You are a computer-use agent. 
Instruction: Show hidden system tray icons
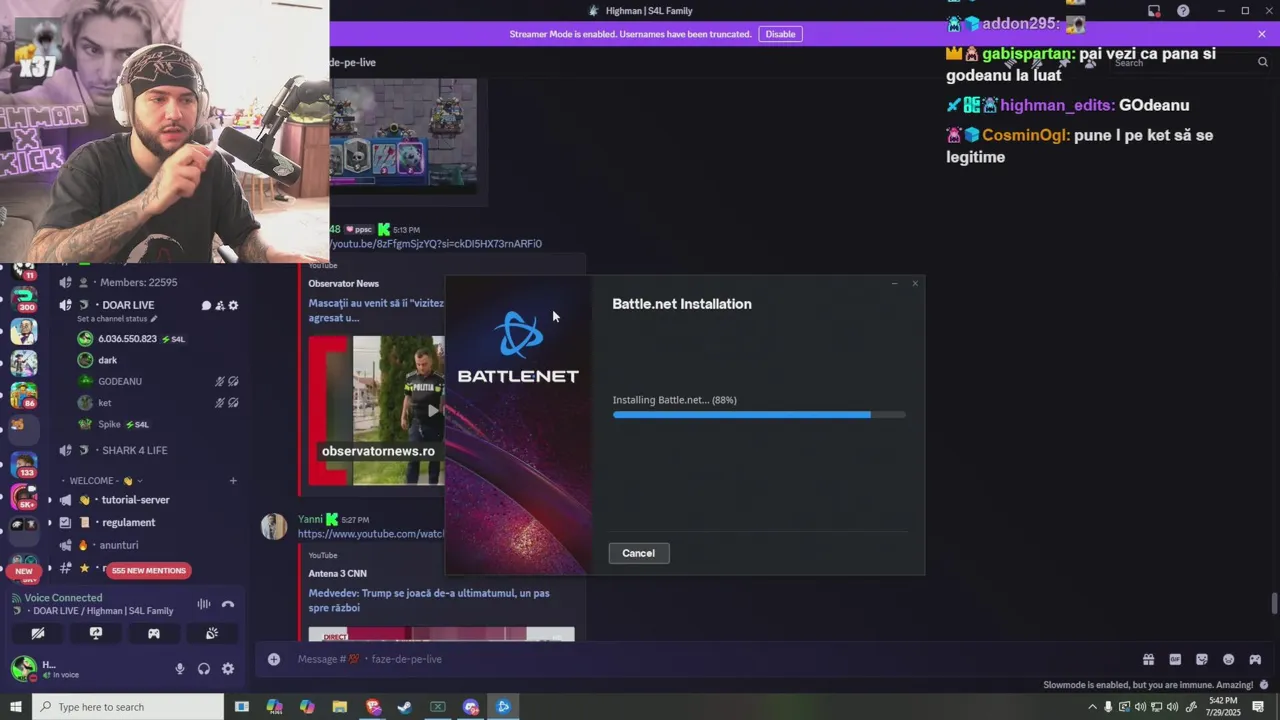tap(1091, 707)
